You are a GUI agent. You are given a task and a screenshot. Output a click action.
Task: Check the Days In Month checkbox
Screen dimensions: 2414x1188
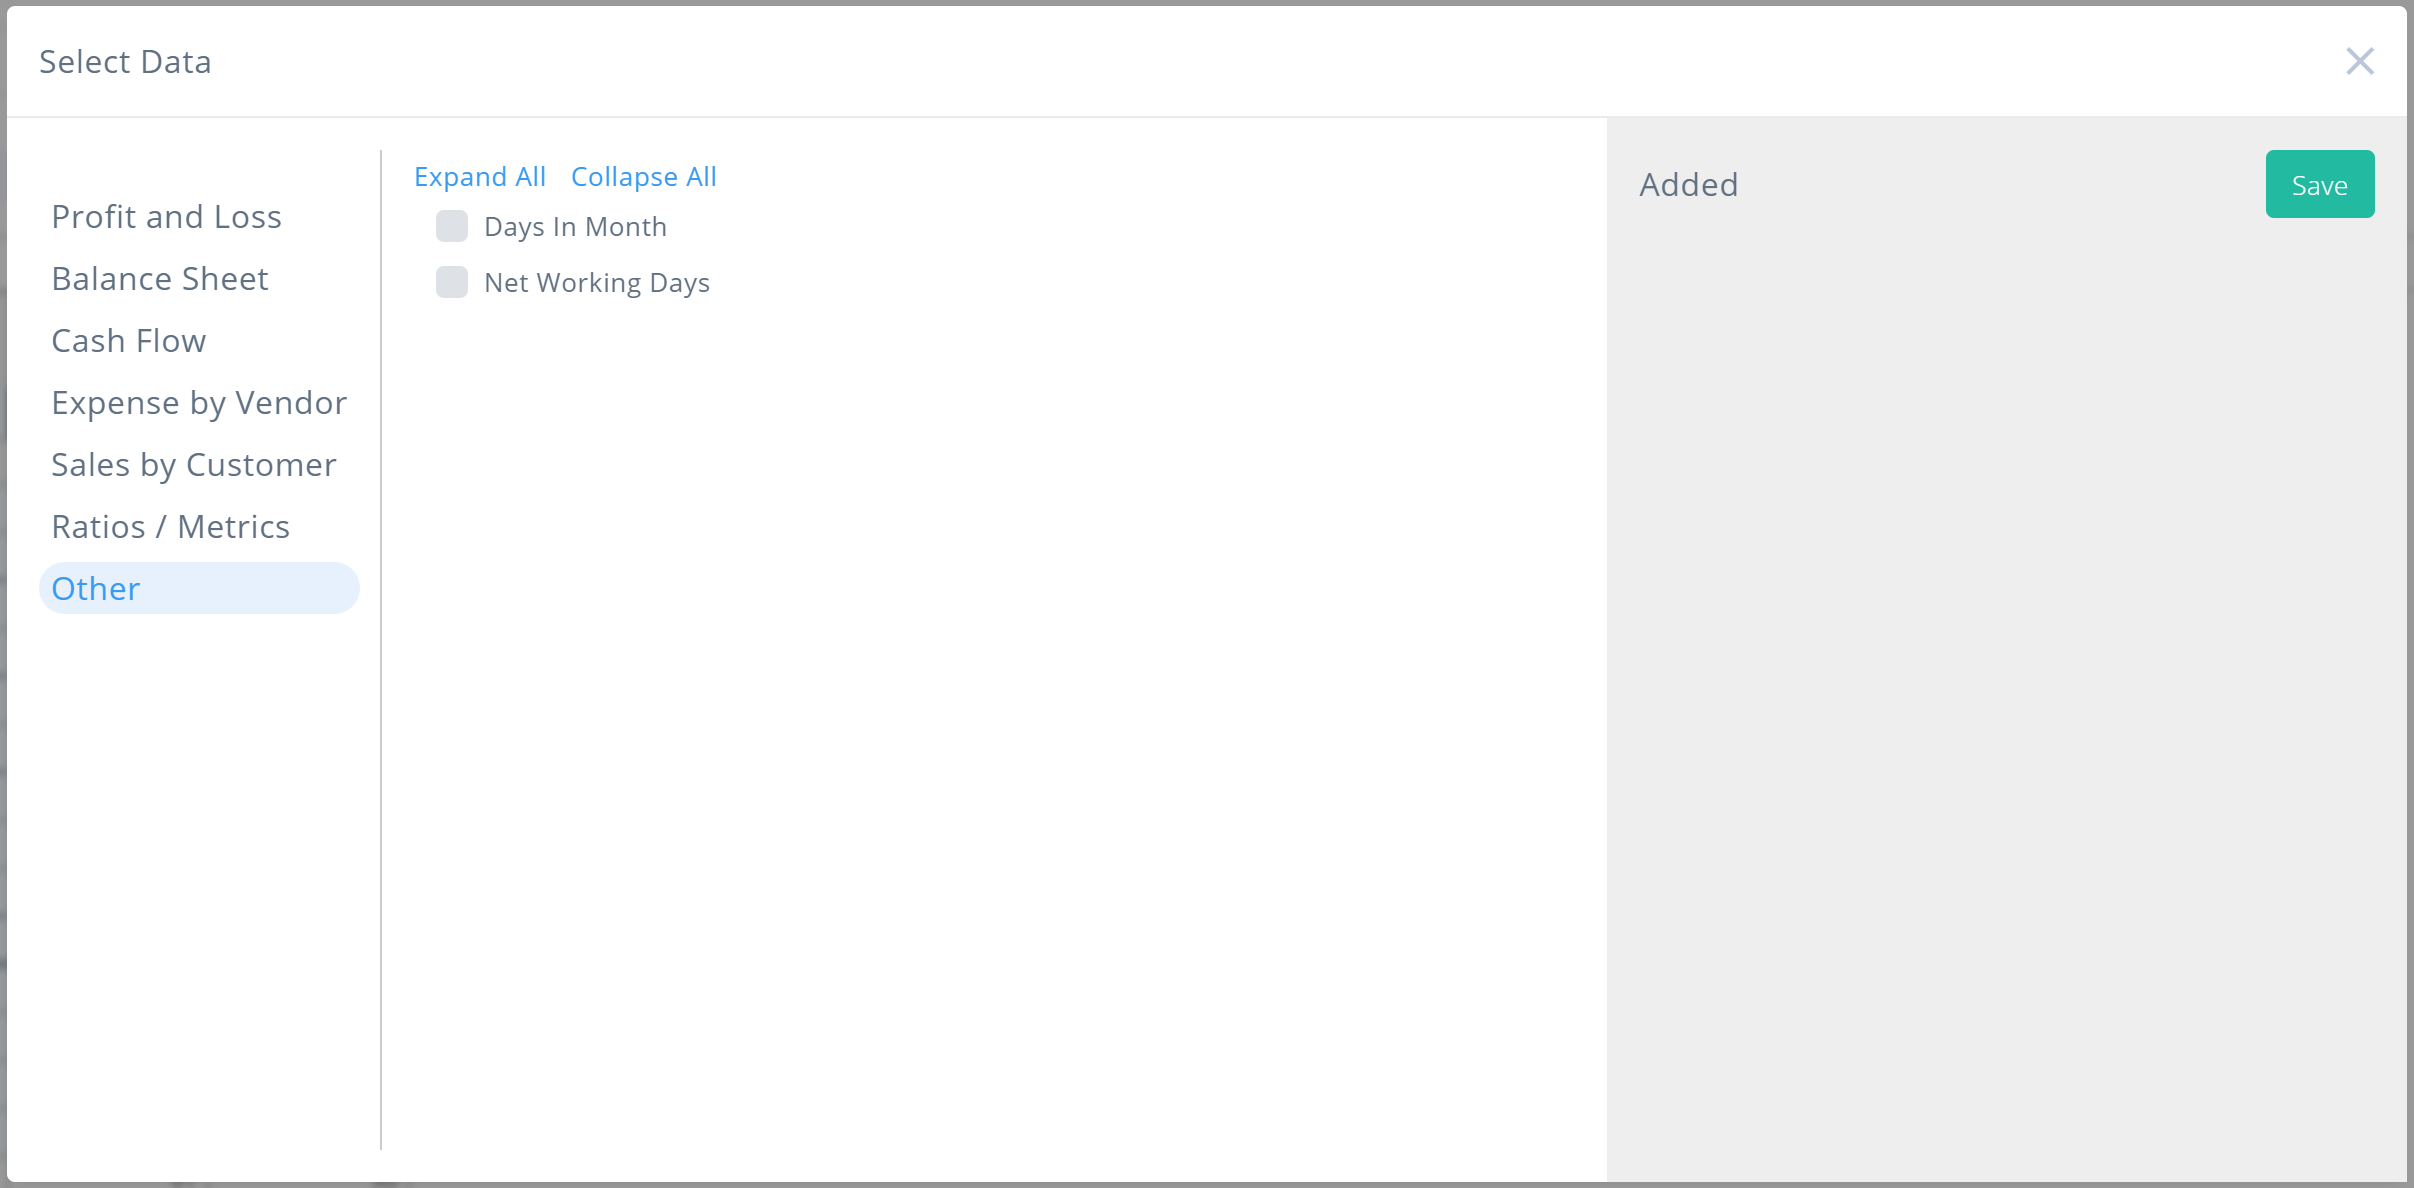coord(452,227)
